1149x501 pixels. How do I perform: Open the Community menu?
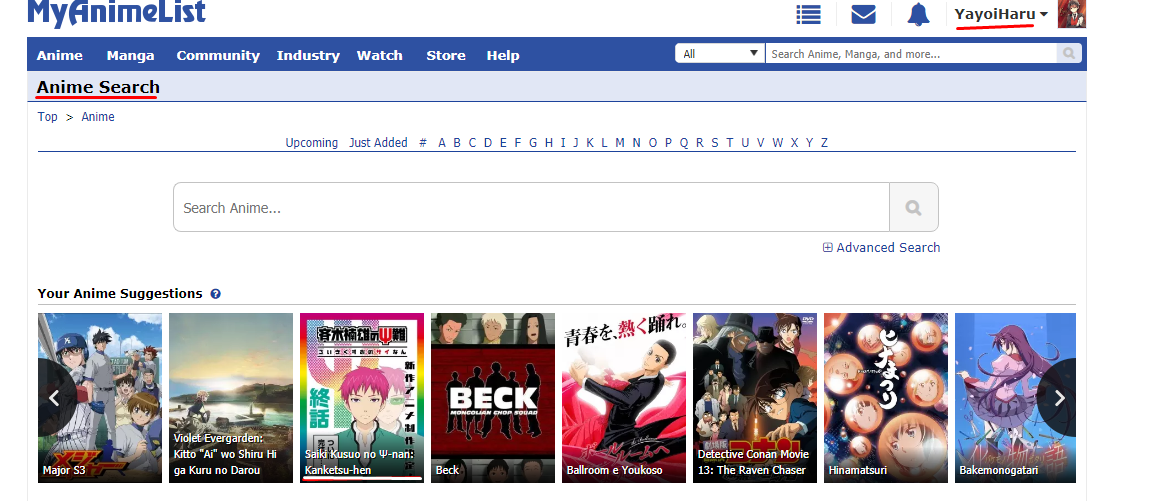pos(217,55)
